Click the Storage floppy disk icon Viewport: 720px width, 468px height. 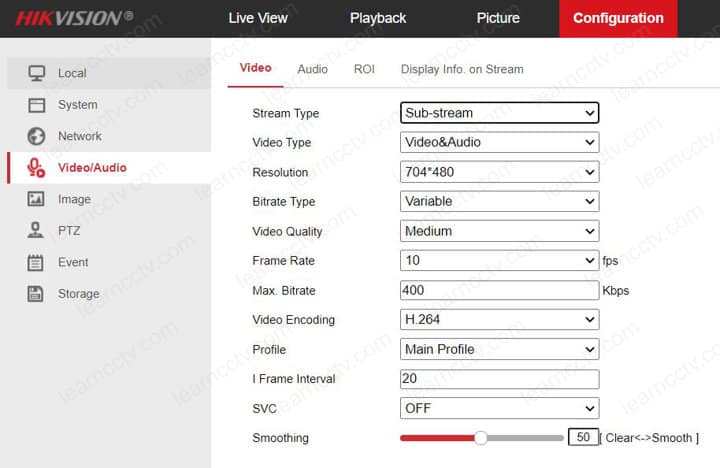[37, 294]
